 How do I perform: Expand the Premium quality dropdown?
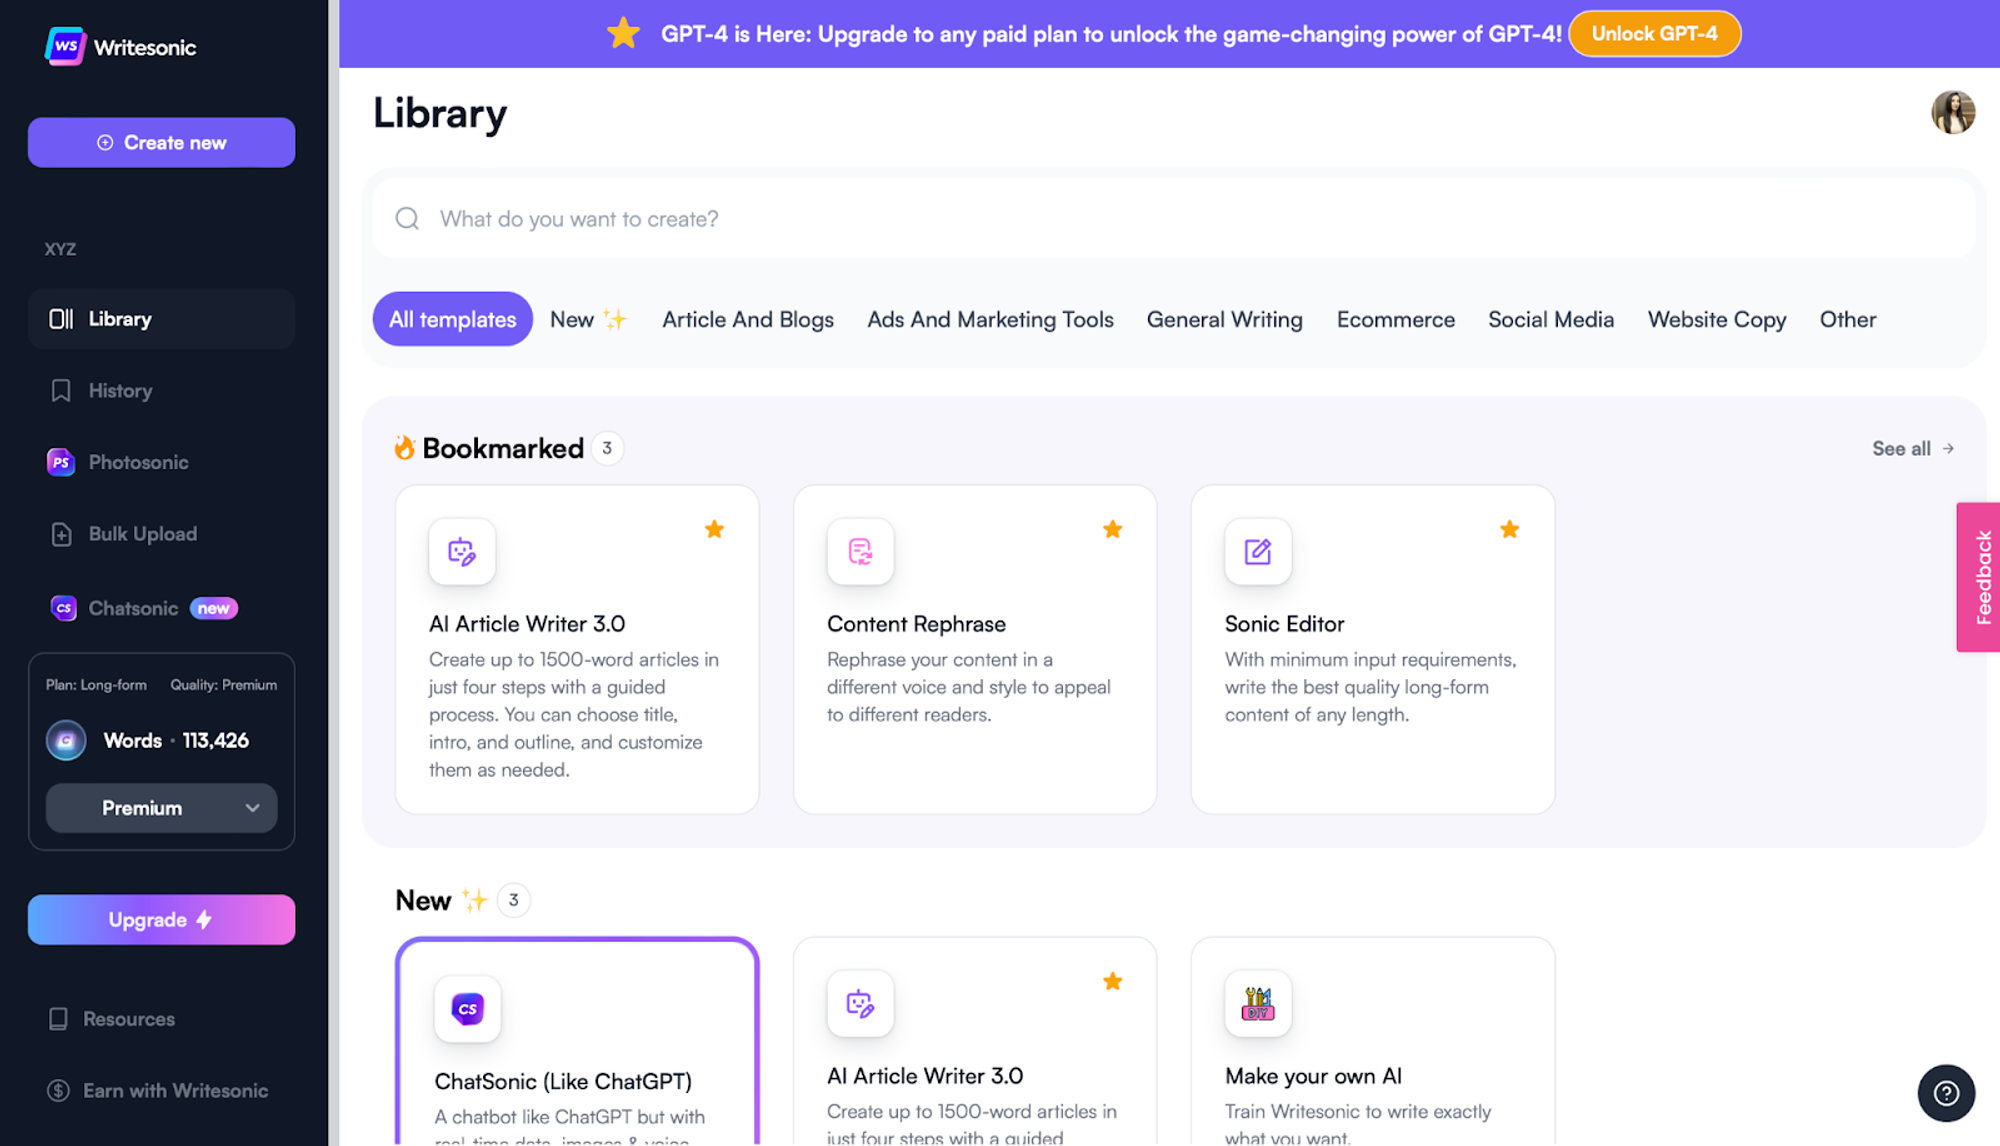[161, 808]
